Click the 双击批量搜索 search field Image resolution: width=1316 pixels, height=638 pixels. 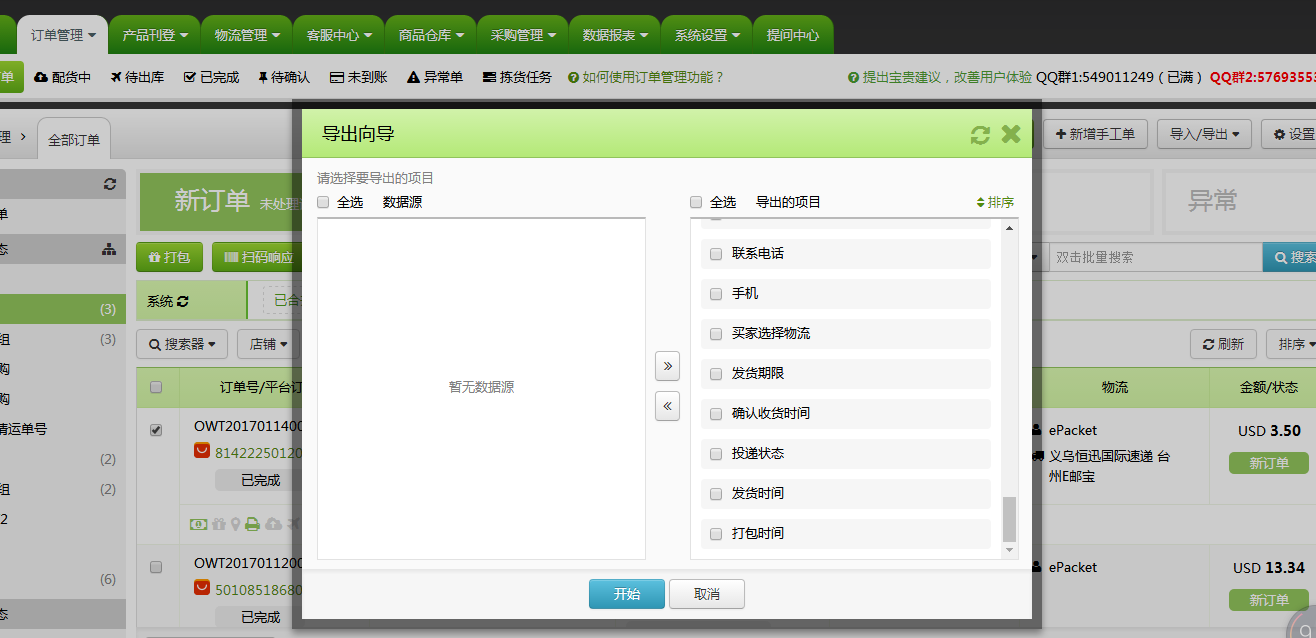pyautogui.click(x=1155, y=257)
